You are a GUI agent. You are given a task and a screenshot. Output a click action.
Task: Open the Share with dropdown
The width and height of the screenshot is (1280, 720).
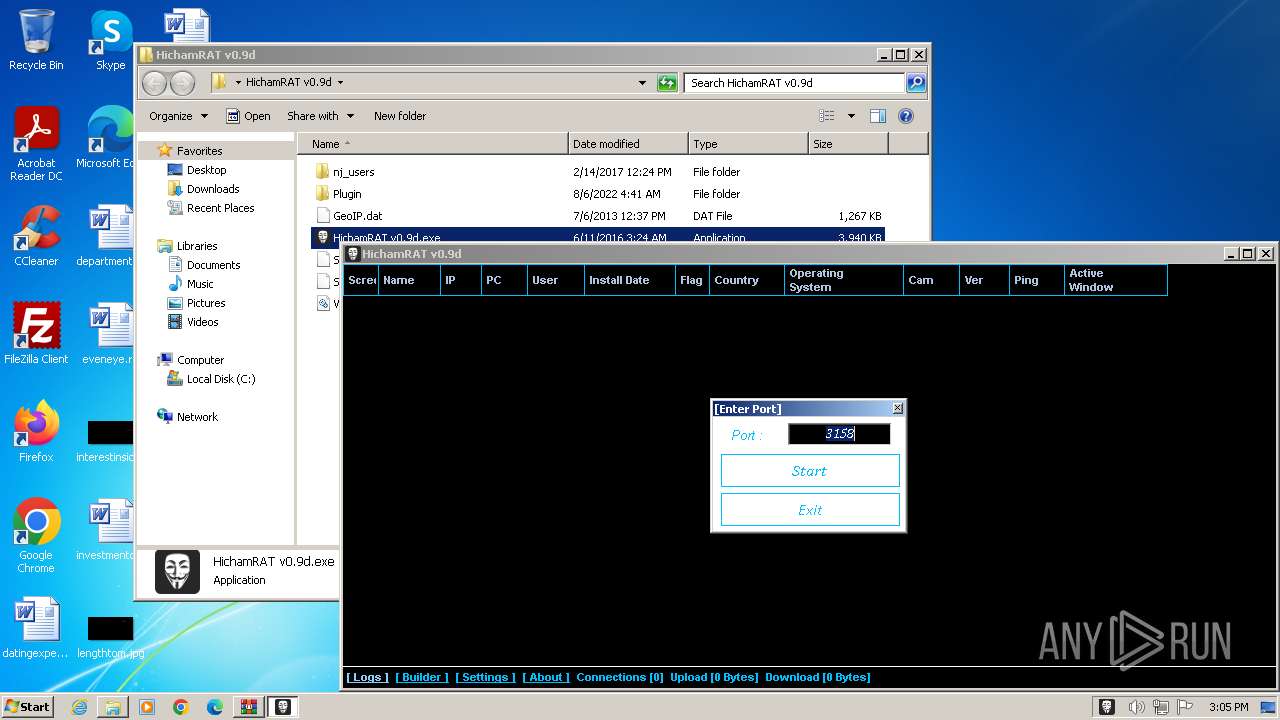(x=320, y=116)
